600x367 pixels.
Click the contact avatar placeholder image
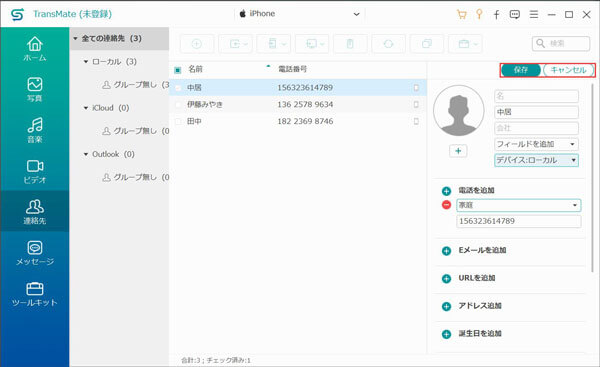coord(458,111)
